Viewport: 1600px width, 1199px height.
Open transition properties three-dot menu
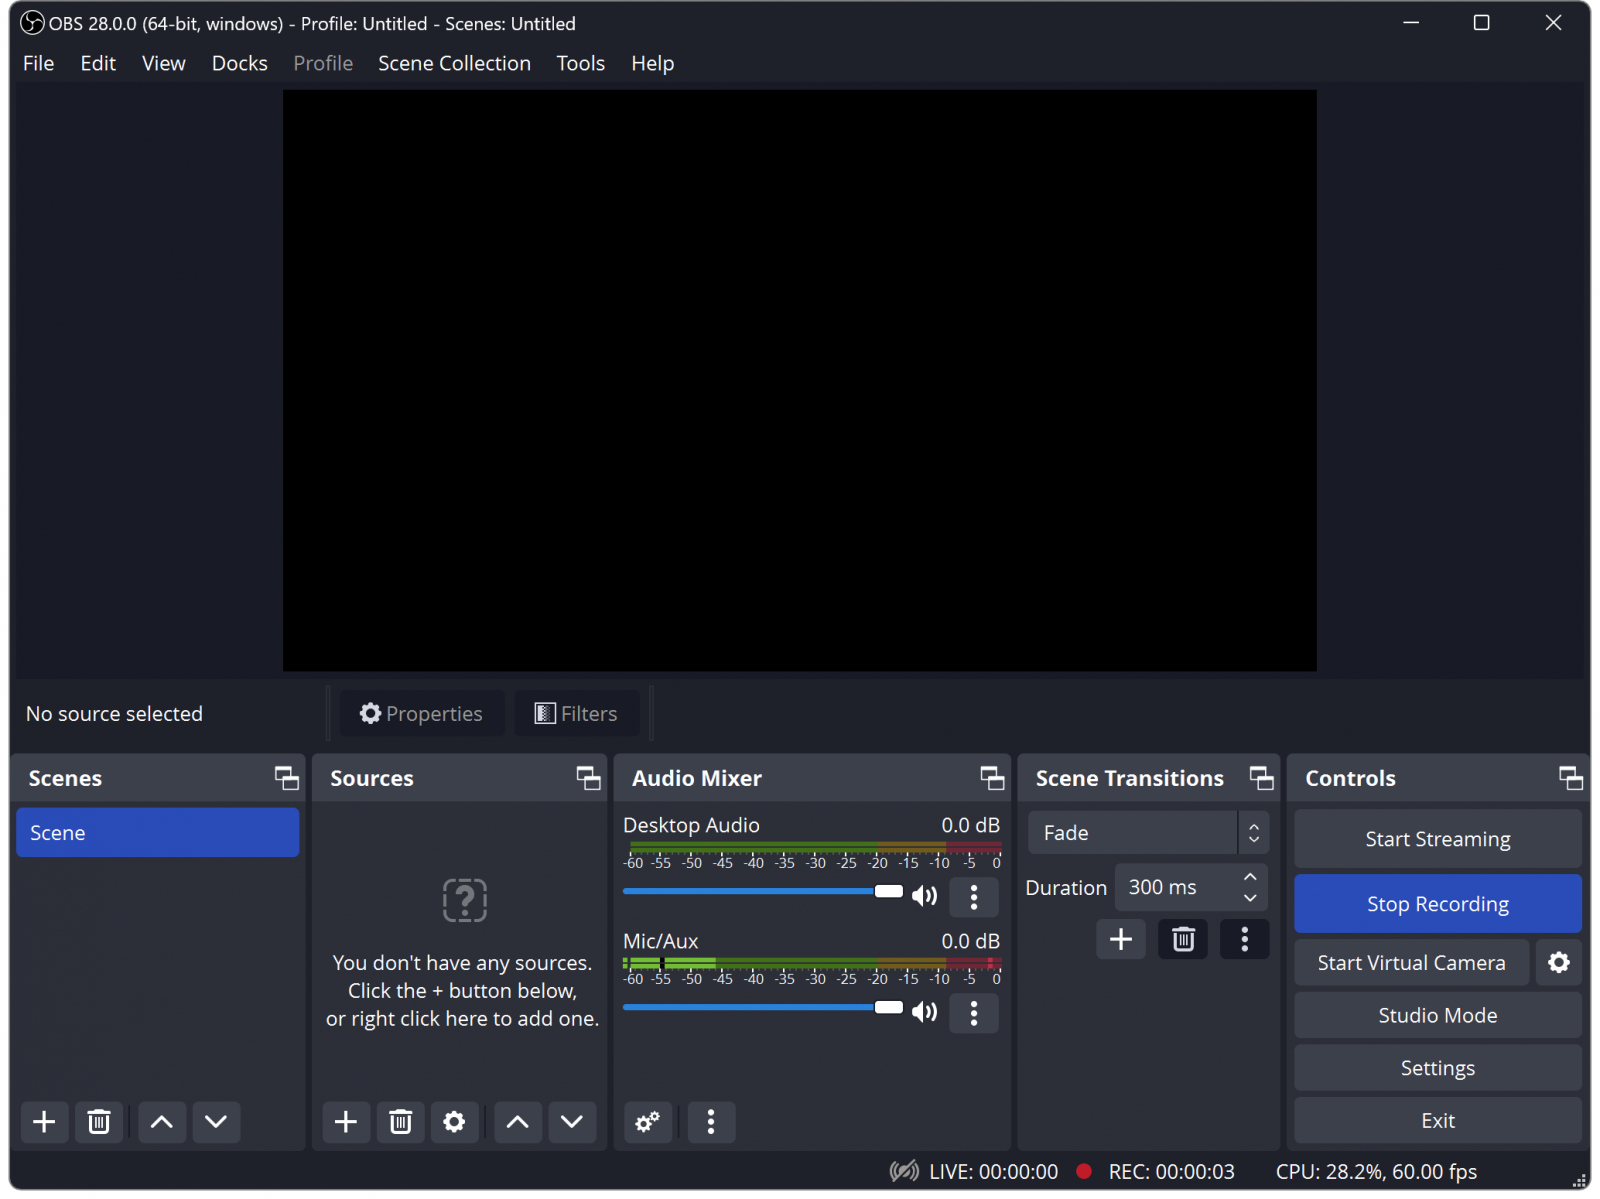click(1245, 939)
